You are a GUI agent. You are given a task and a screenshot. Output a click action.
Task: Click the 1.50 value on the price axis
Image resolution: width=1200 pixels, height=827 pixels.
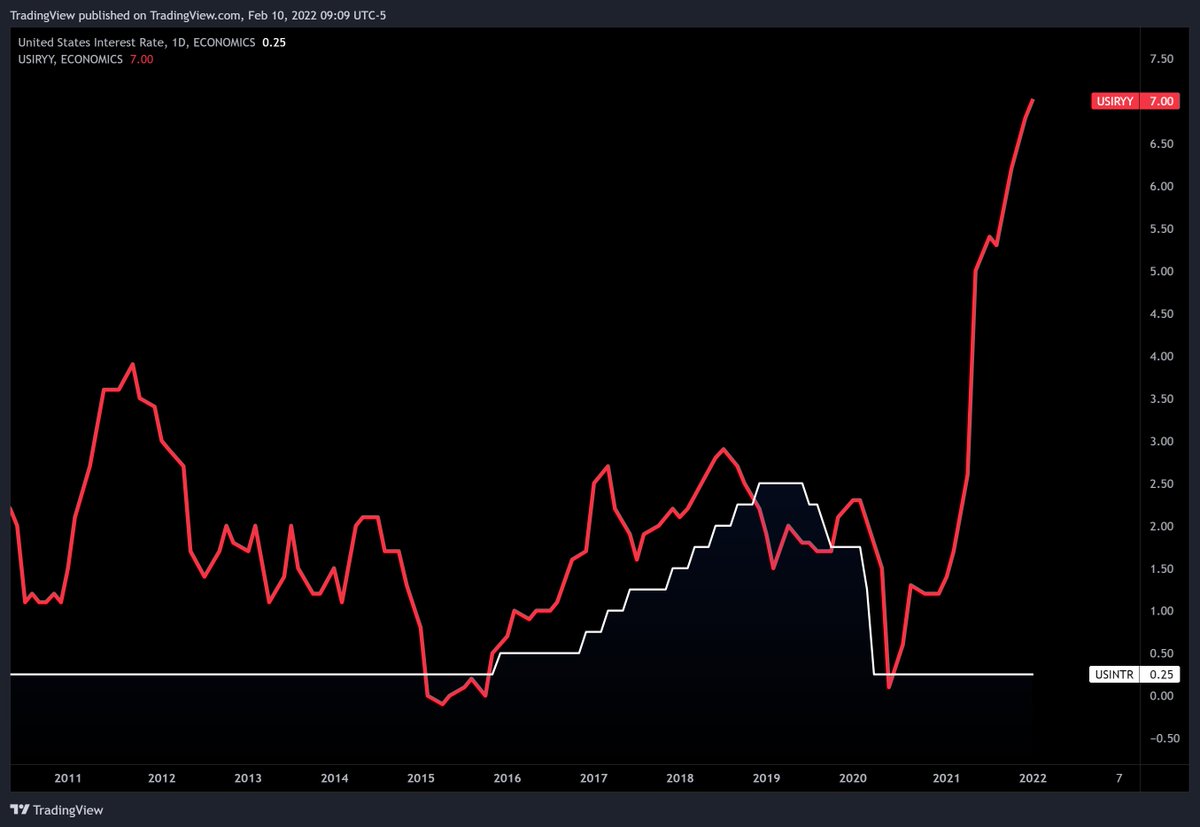(1161, 569)
